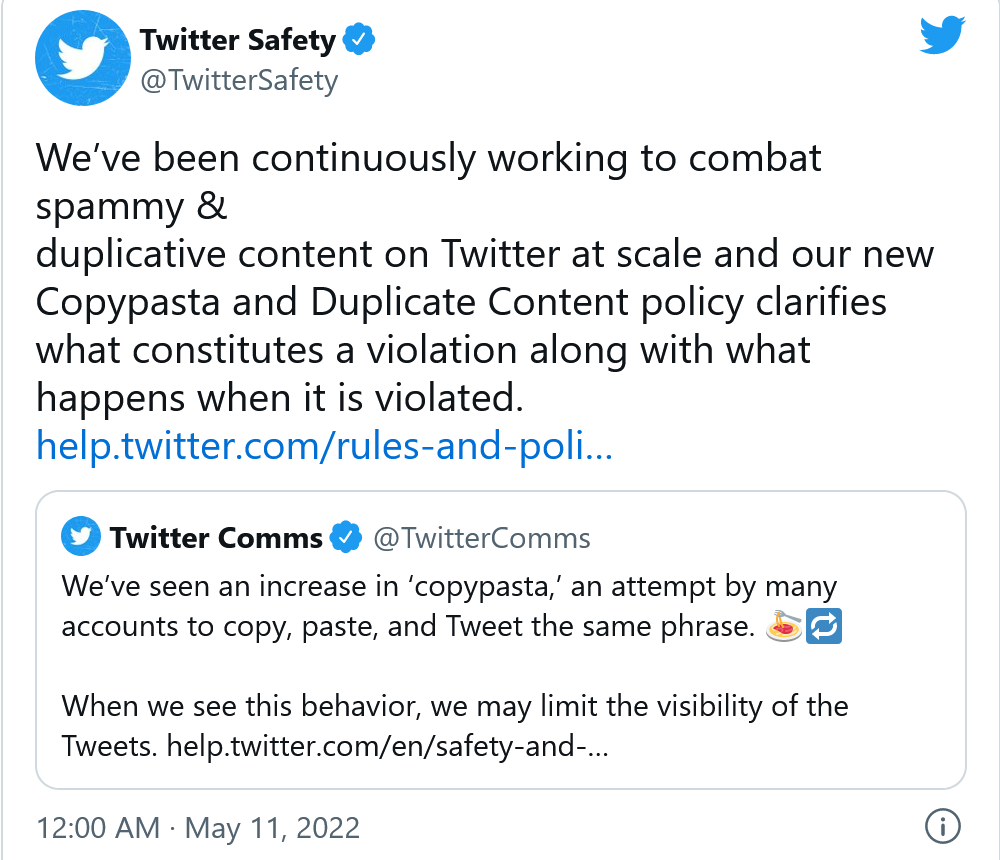Follow the help.twitter.com/en/safety-and-… link
Image resolution: width=1000 pixels, height=860 pixels.
pyautogui.click(x=388, y=746)
